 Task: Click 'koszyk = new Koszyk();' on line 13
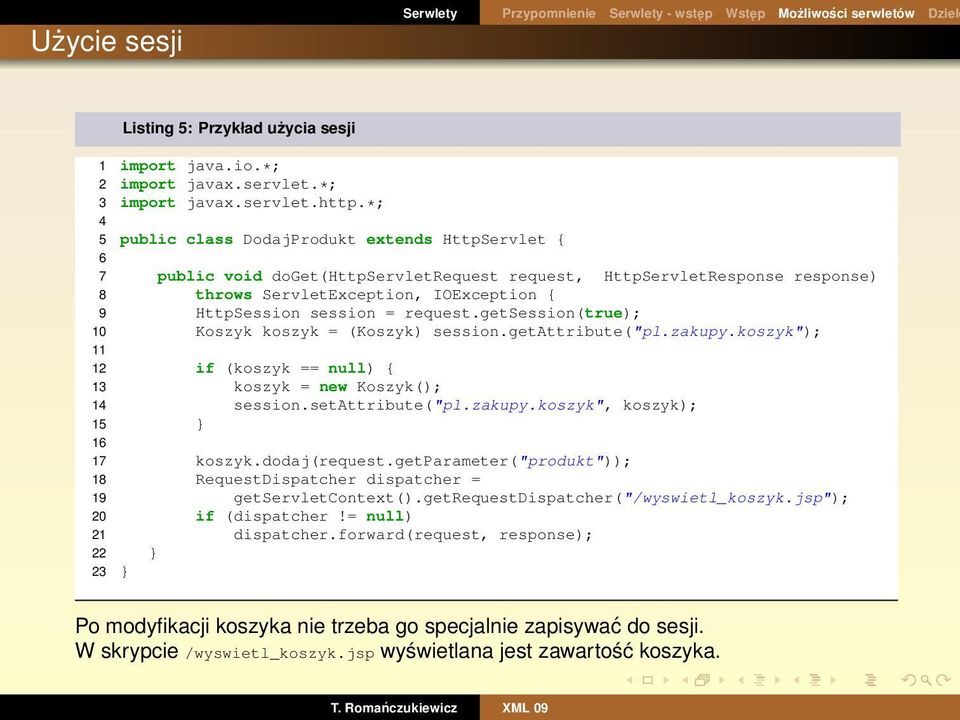click(x=337, y=386)
